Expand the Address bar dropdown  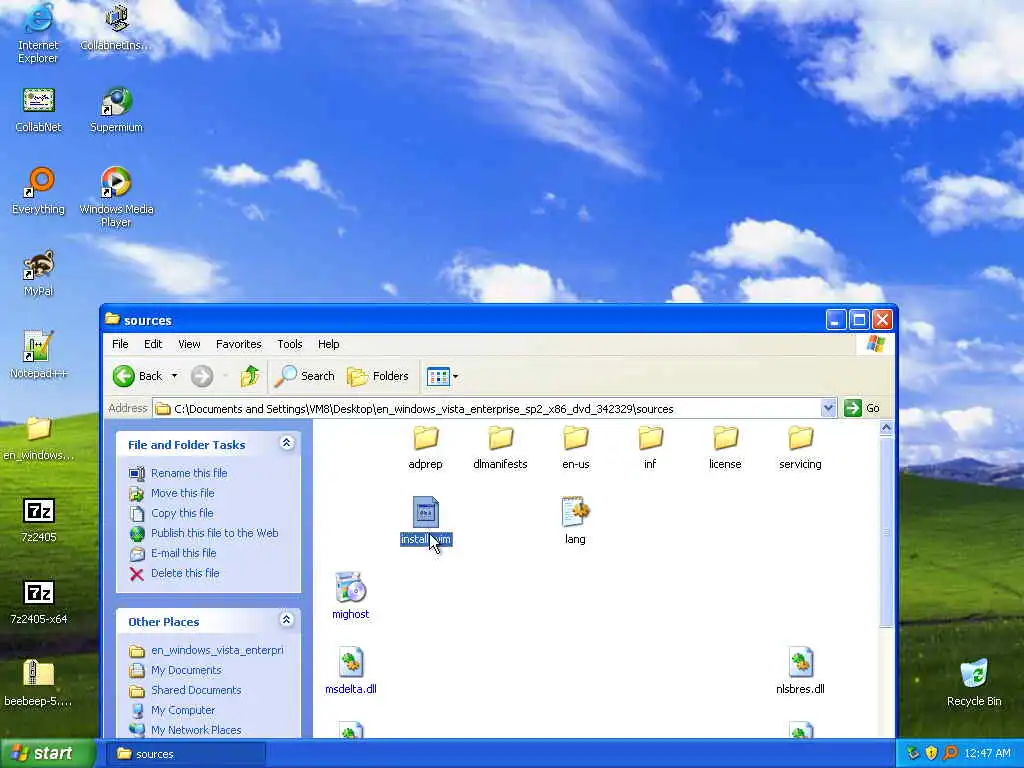click(x=828, y=409)
